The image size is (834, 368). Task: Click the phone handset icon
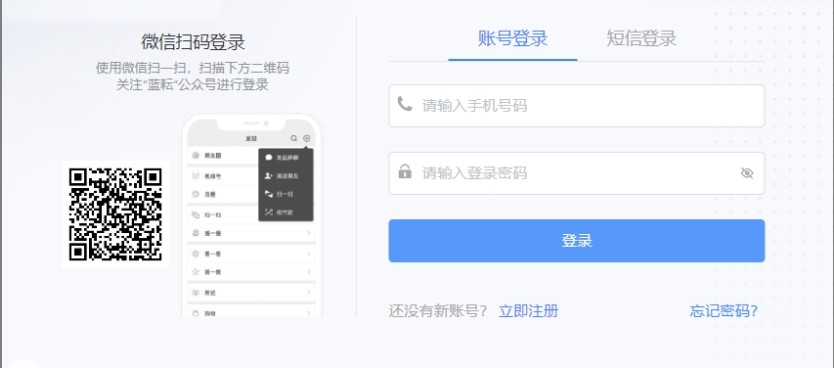[x=405, y=104]
